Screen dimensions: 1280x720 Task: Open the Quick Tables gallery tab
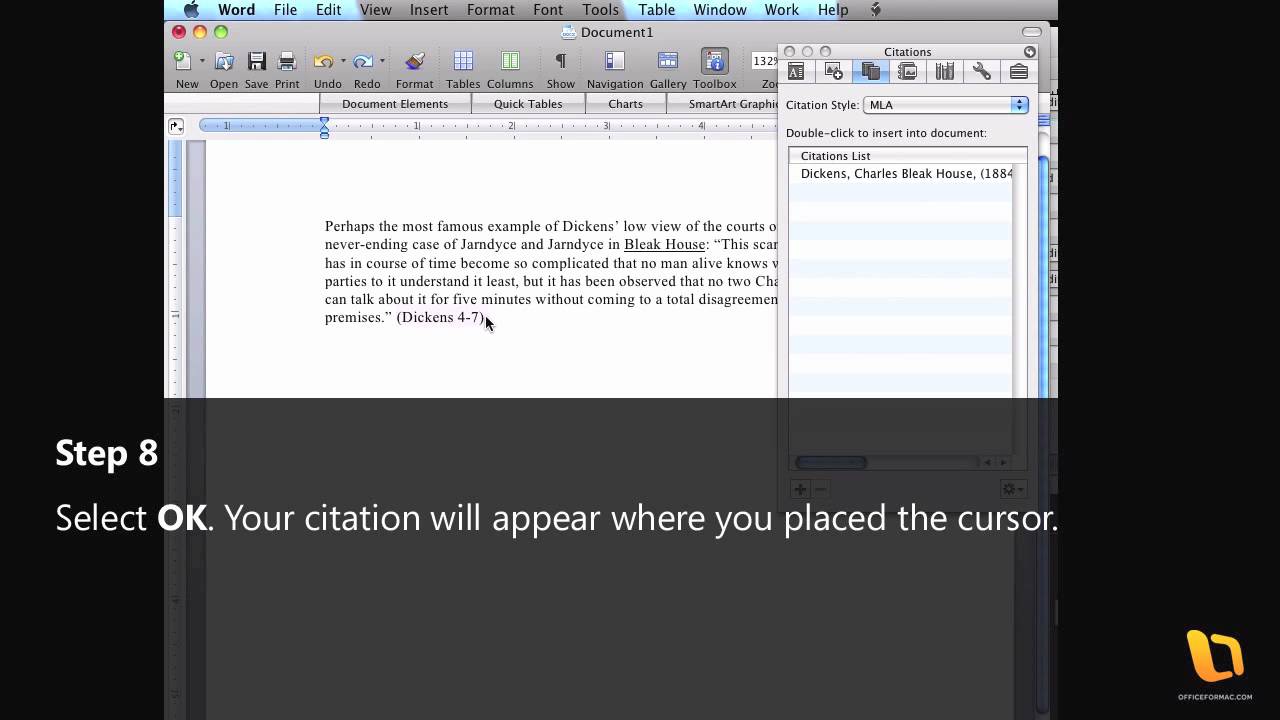528,104
